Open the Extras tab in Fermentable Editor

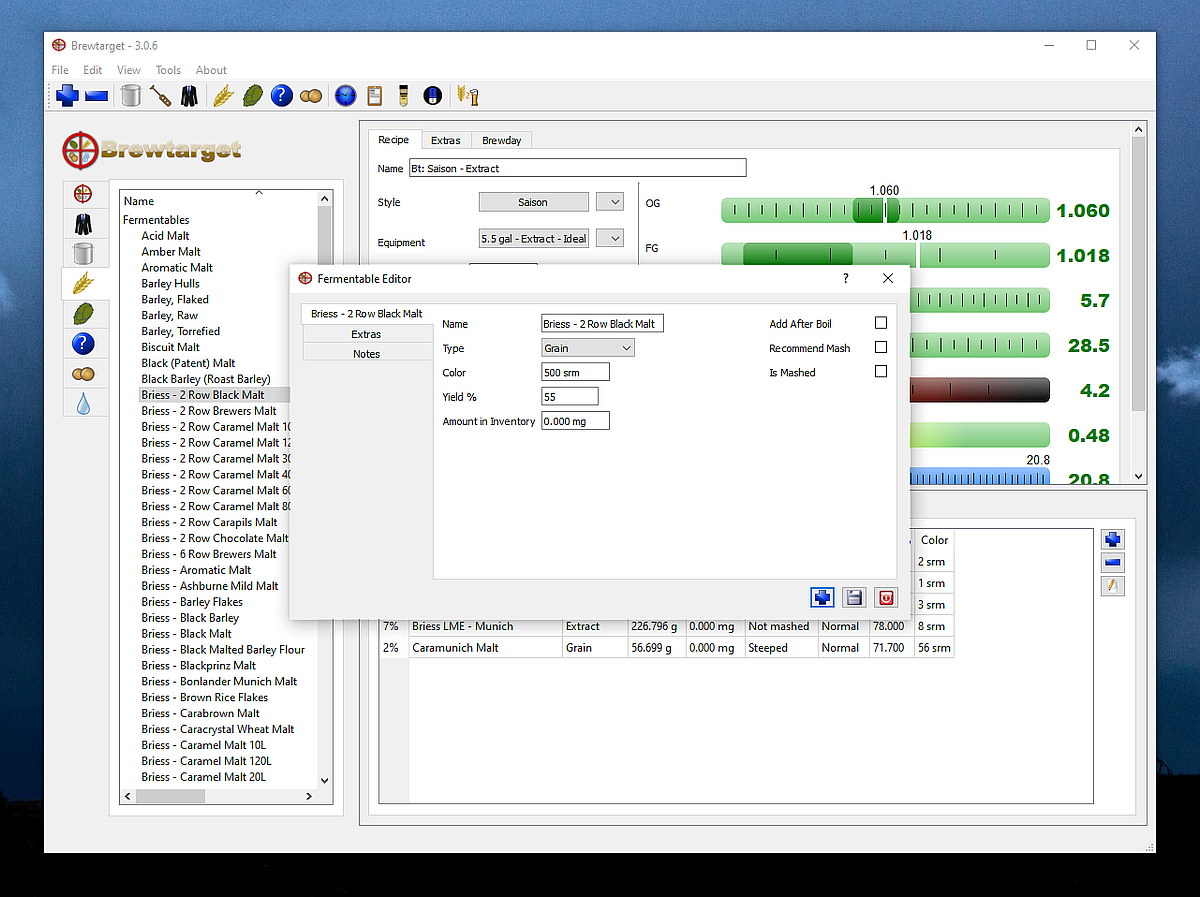tap(366, 334)
